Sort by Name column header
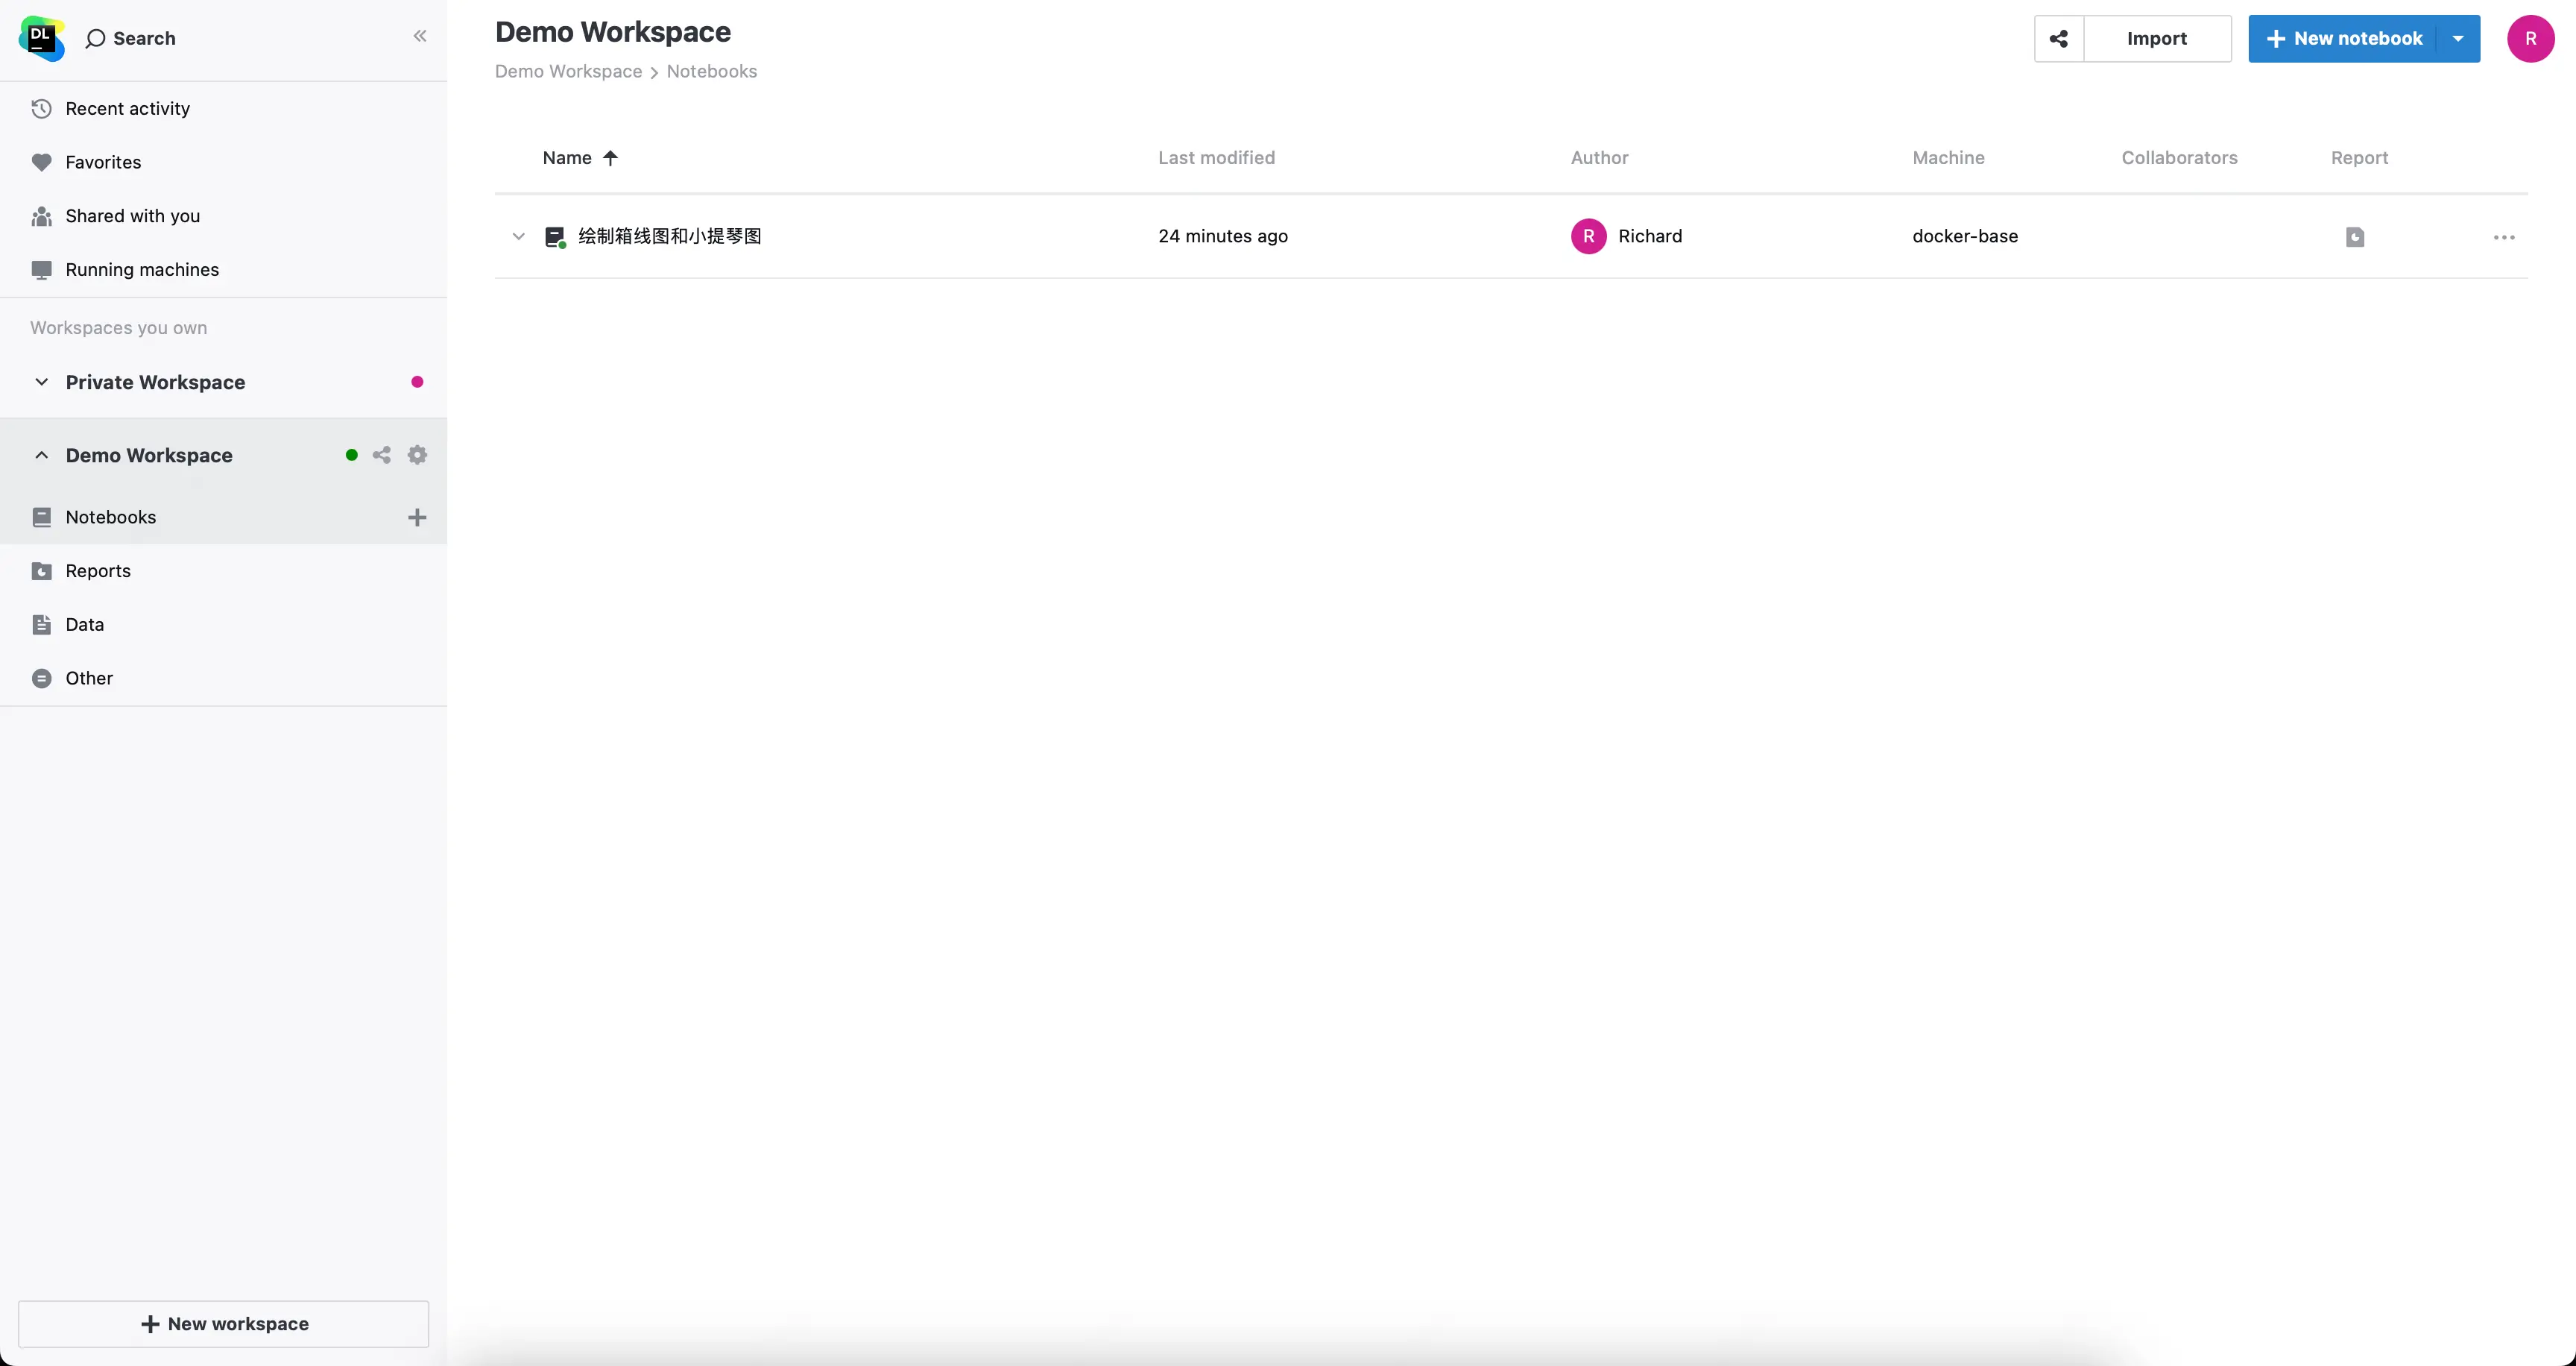The width and height of the screenshot is (2576, 1366). coord(567,158)
